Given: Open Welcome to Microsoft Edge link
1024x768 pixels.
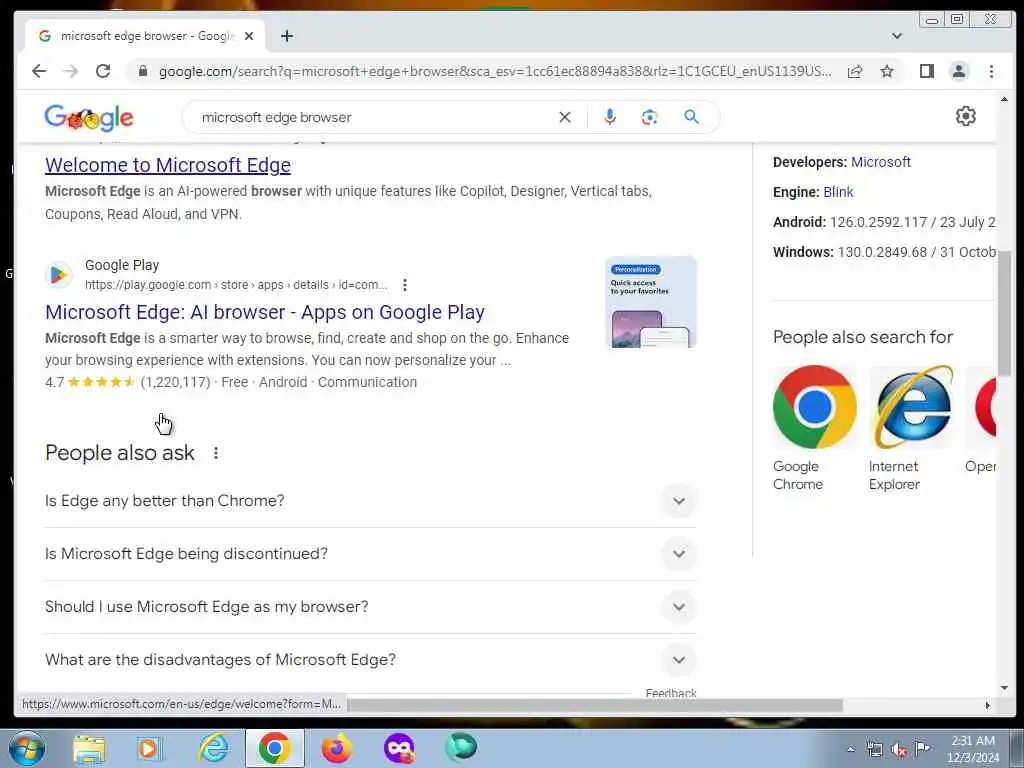Looking at the screenshot, I should coord(168,165).
